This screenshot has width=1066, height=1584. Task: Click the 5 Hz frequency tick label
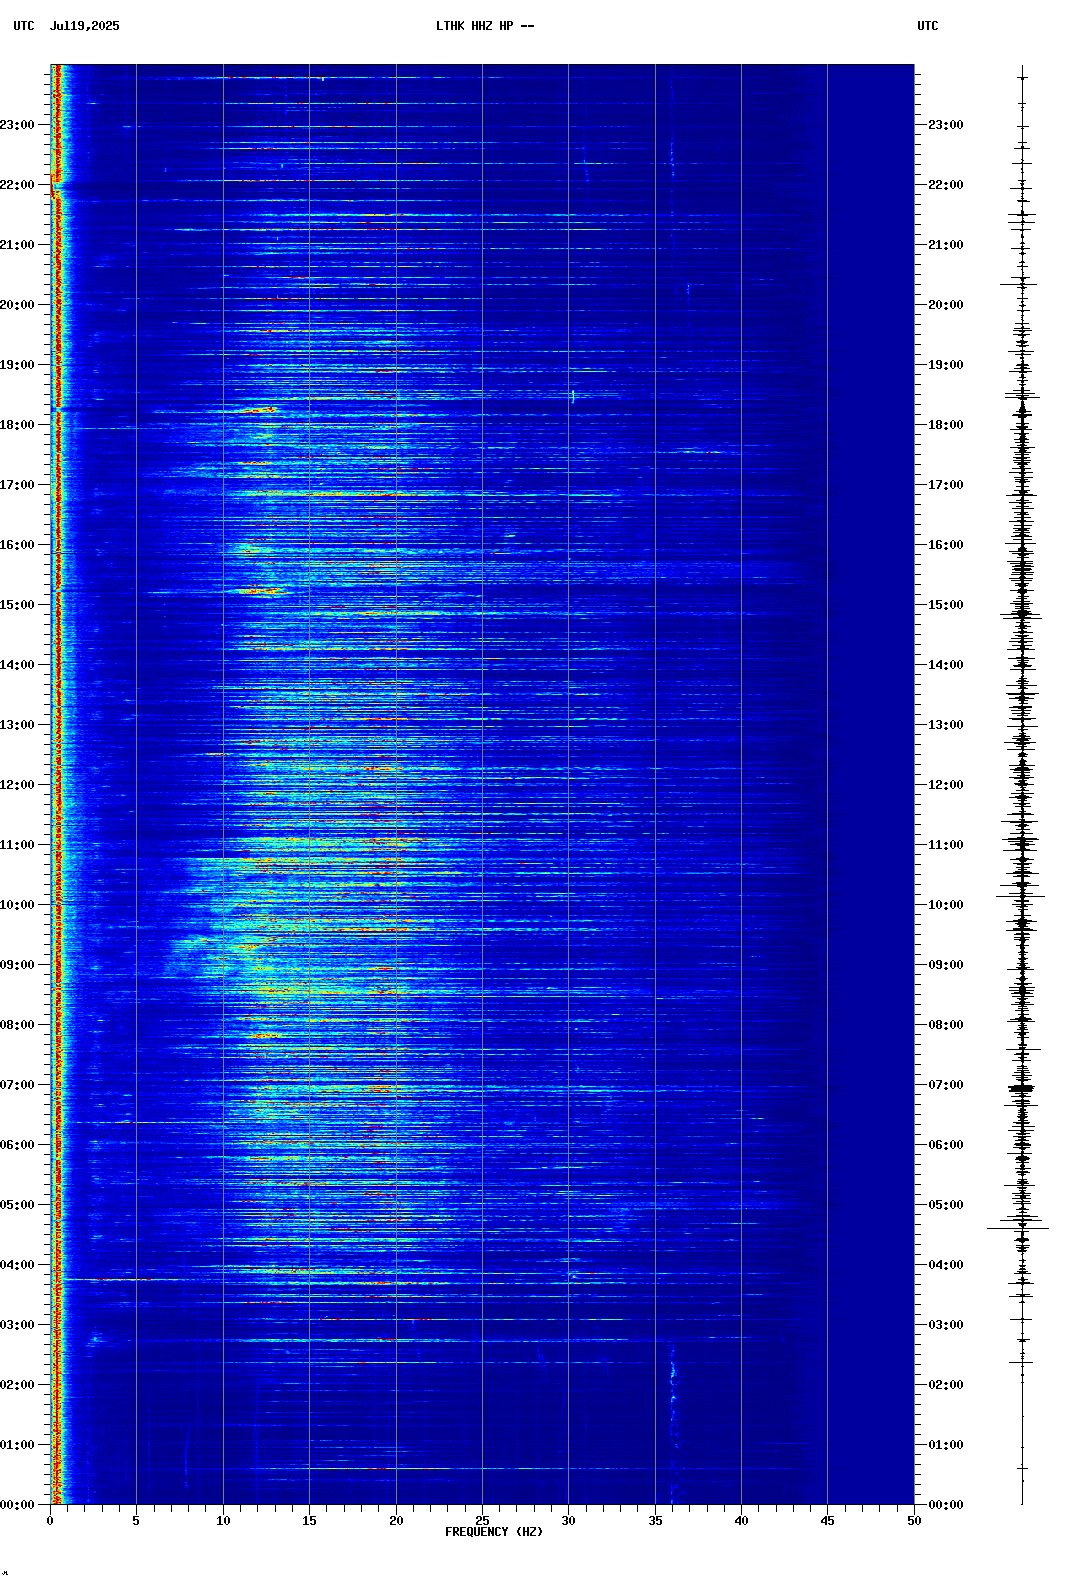click(x=136, y=1521)
